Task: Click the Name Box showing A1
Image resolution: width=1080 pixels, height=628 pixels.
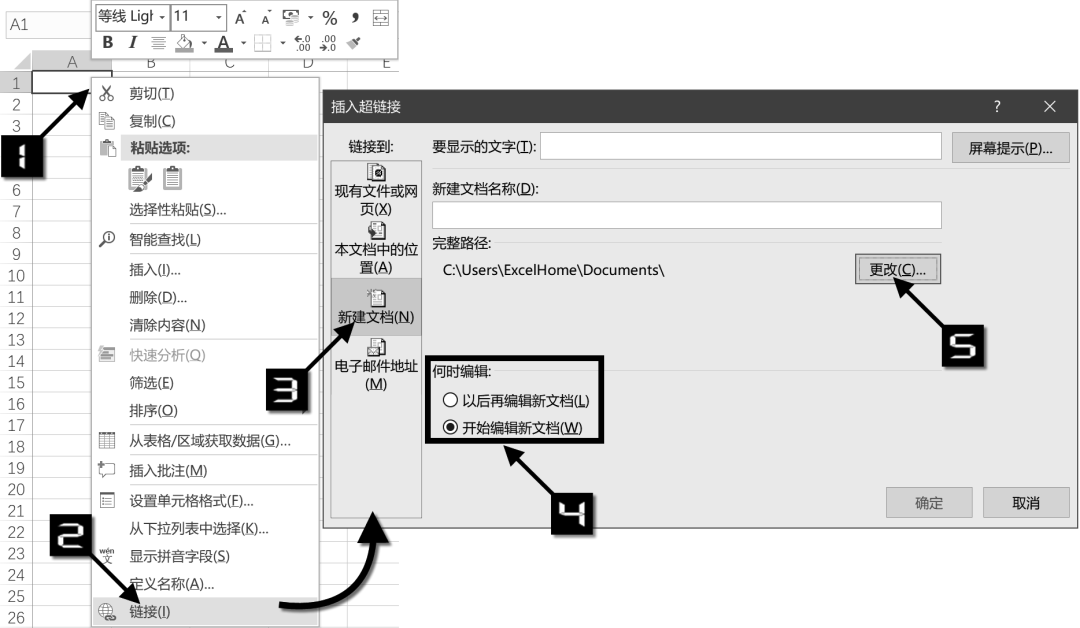Action: pyautogui.click(x=50, y=25)
